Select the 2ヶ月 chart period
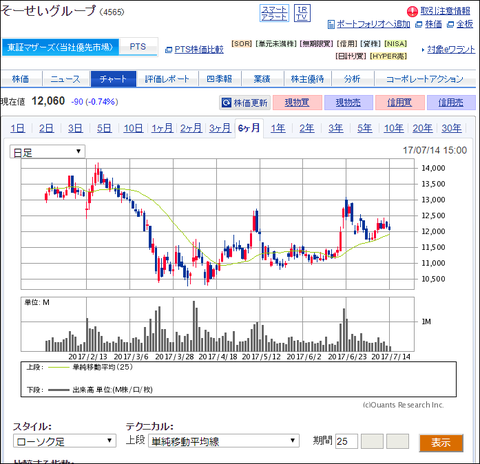Screen dimensions: 480x464 click(191, 128)
